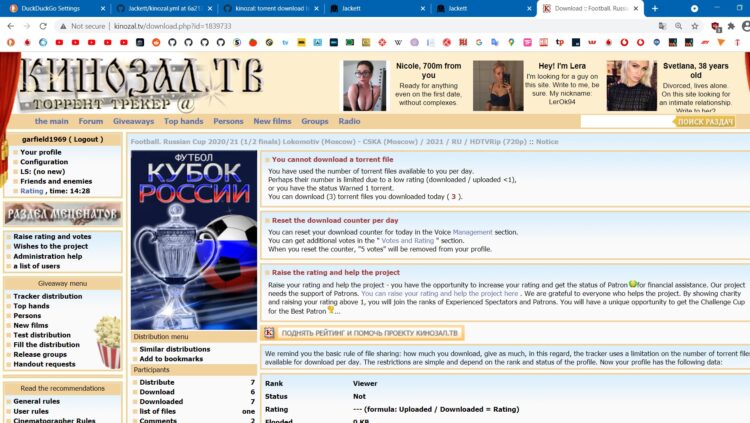
Task: Reload the kinozal.tv page
Action: click(43, 26)
